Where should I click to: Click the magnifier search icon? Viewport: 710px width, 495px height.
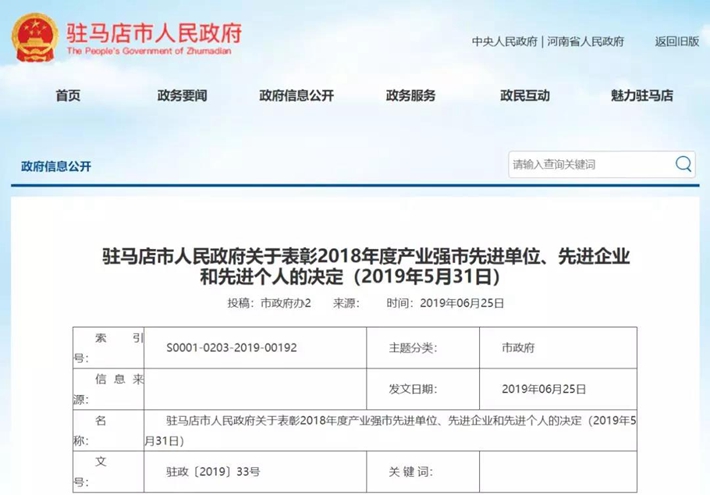(x=683, y=164)
